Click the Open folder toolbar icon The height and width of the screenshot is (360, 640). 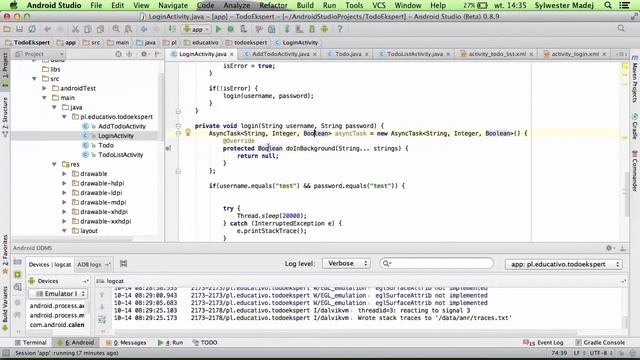coord(7,29)
